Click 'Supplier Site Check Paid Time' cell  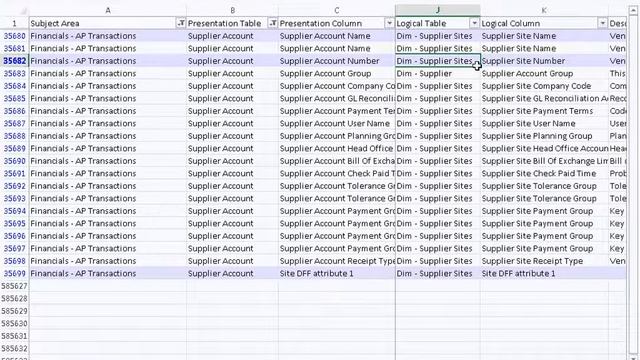click(544, 173)
